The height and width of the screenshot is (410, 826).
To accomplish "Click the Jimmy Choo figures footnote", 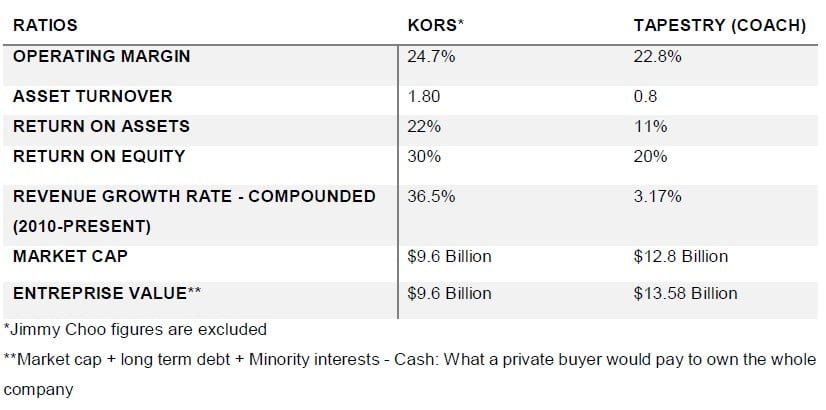I will coord(136,329).
